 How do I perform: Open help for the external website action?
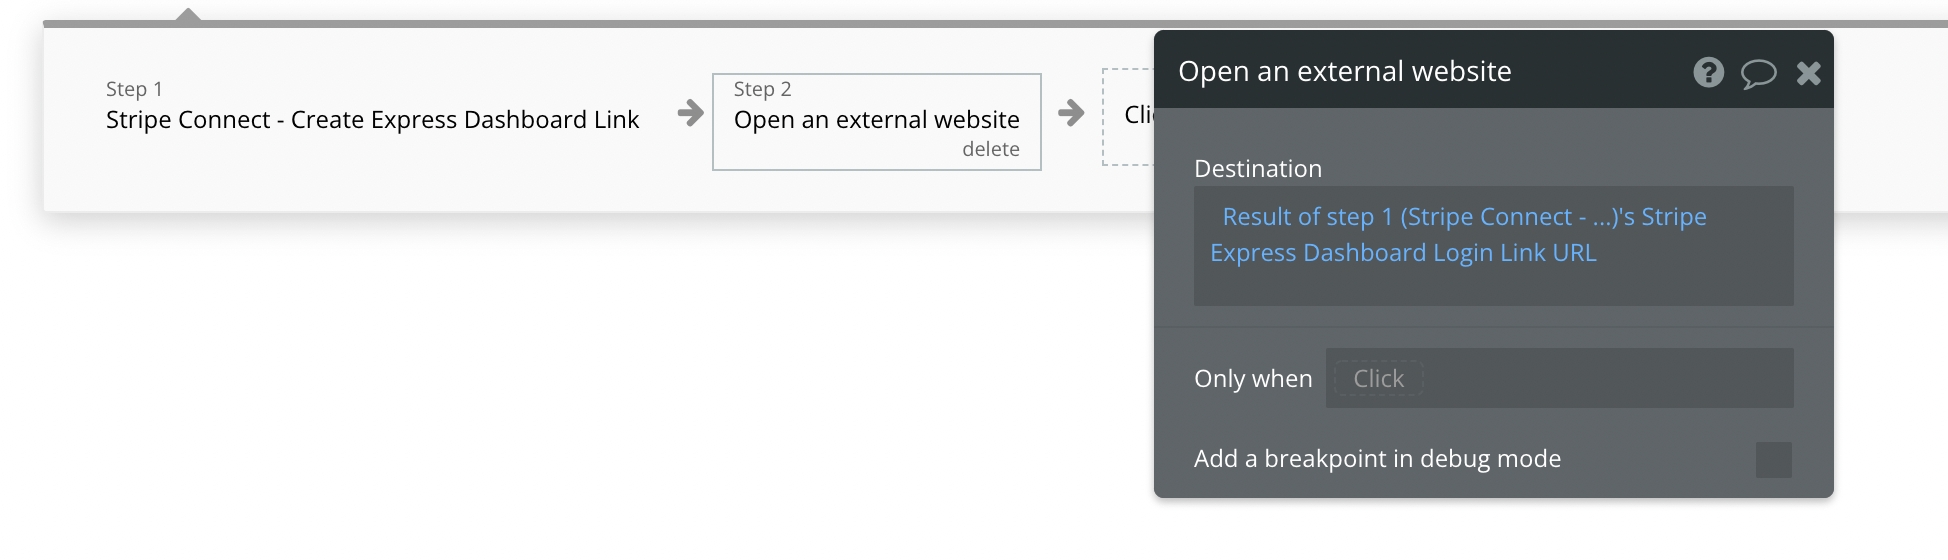coord(1708,72)
